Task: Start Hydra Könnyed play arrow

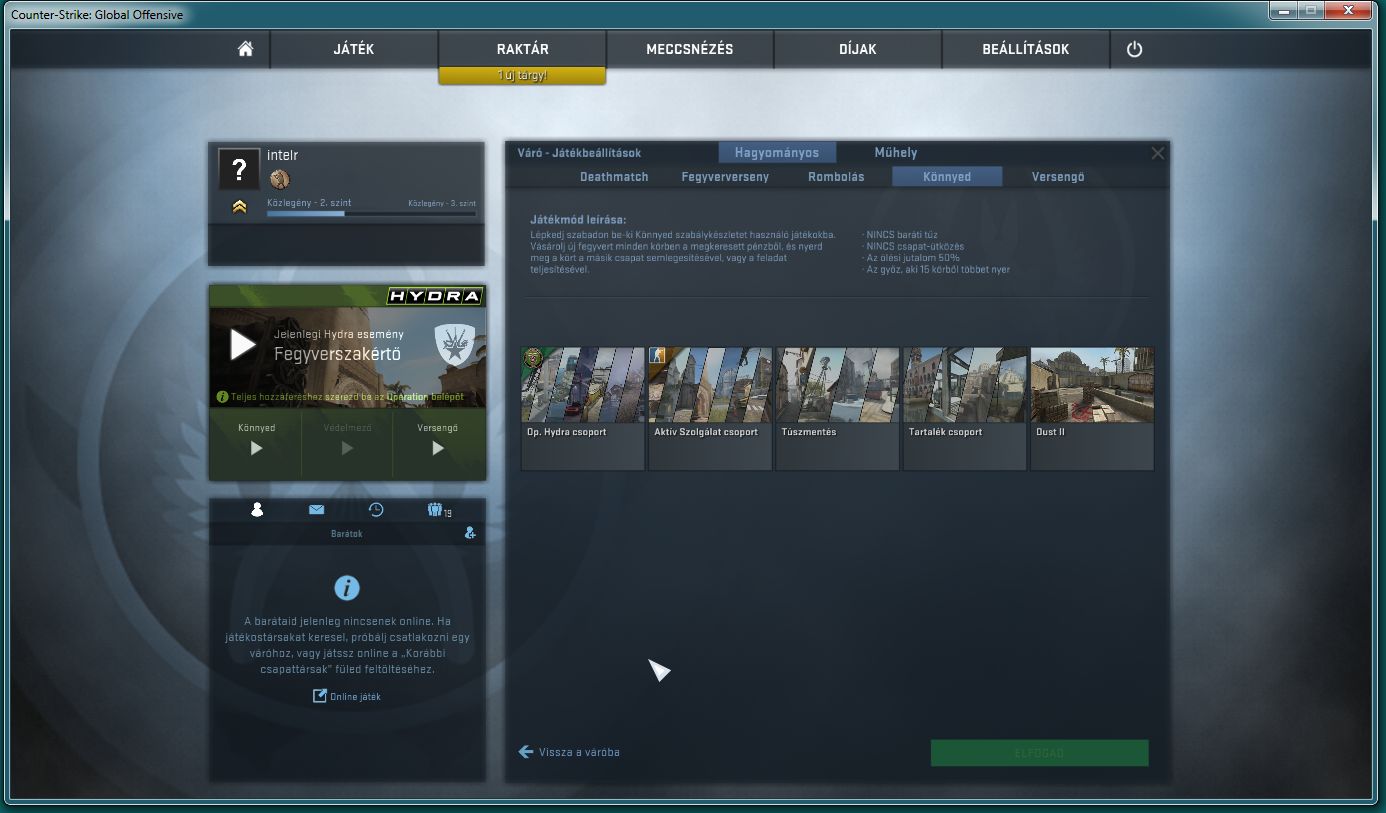Action: pyautogui.click(x=256, y=448)
